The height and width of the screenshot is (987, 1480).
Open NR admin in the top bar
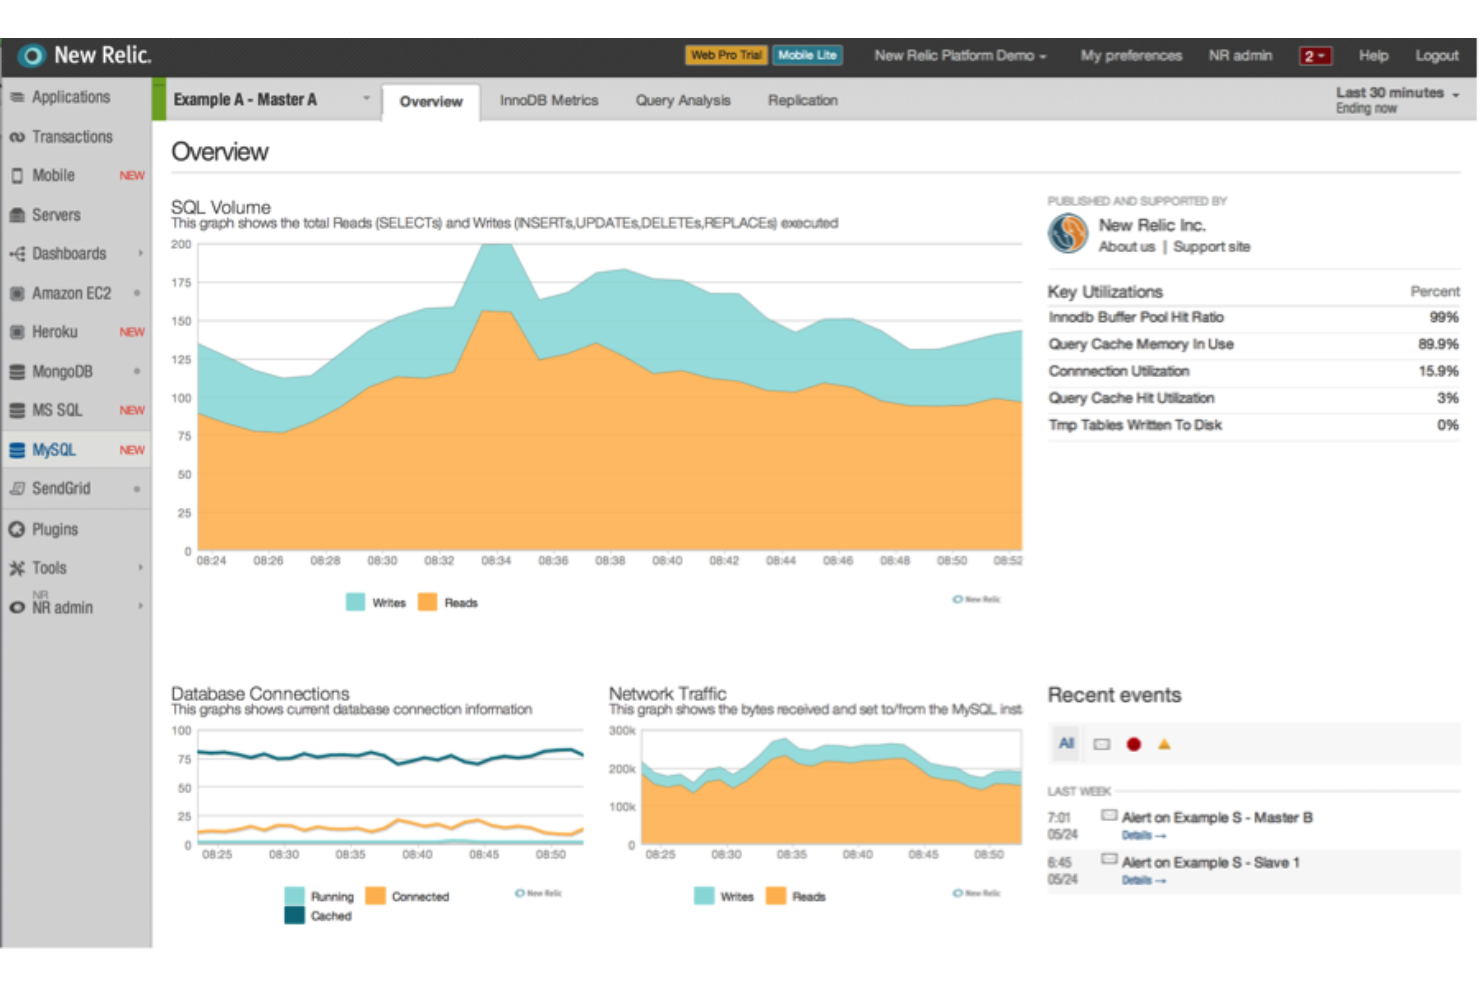click(x=1240, y=56)
